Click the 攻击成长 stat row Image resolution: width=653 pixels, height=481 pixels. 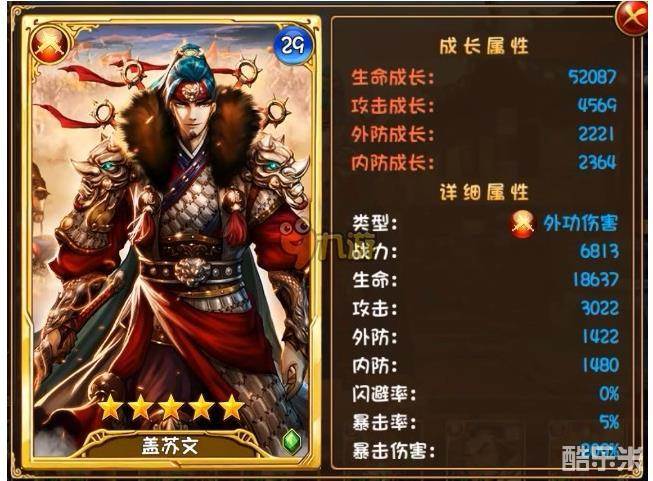484,105
